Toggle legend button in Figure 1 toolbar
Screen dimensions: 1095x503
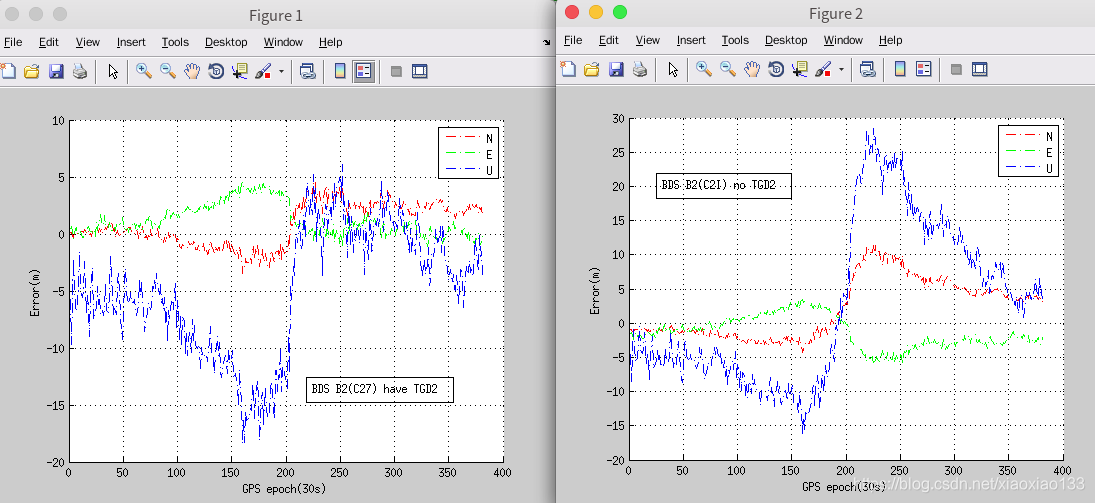click(364, 71)
